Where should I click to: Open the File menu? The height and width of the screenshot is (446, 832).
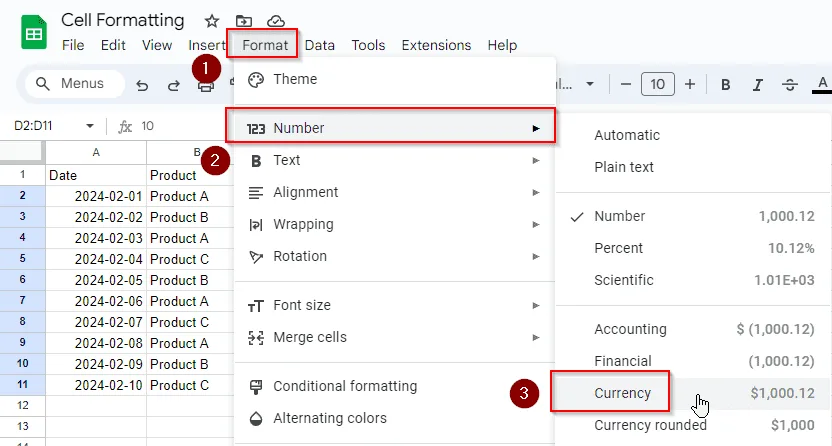tap(73, 45)
